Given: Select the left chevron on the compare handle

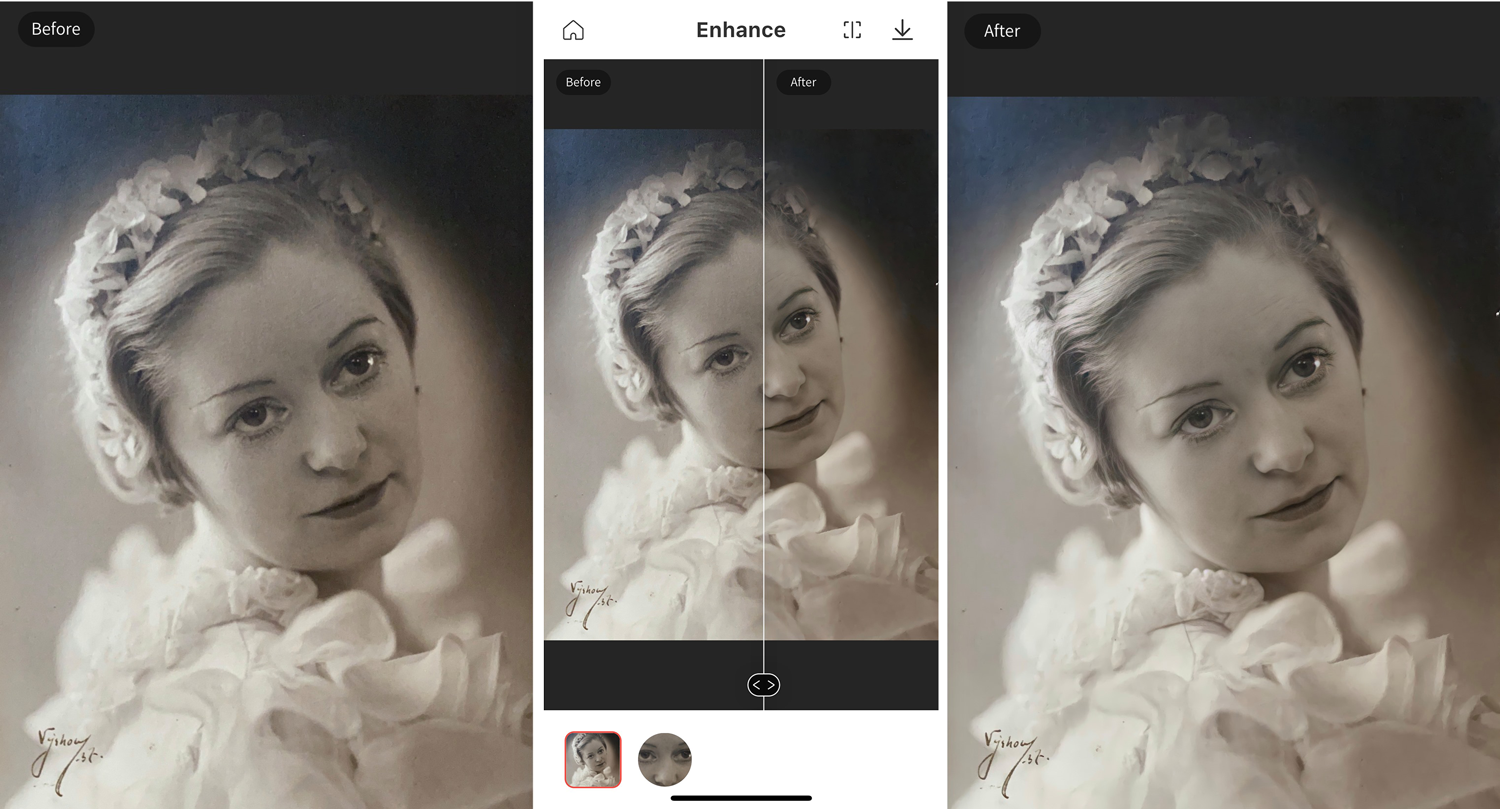Looking at the screenshot, I should pyautogui.click(x=757, y=685).
